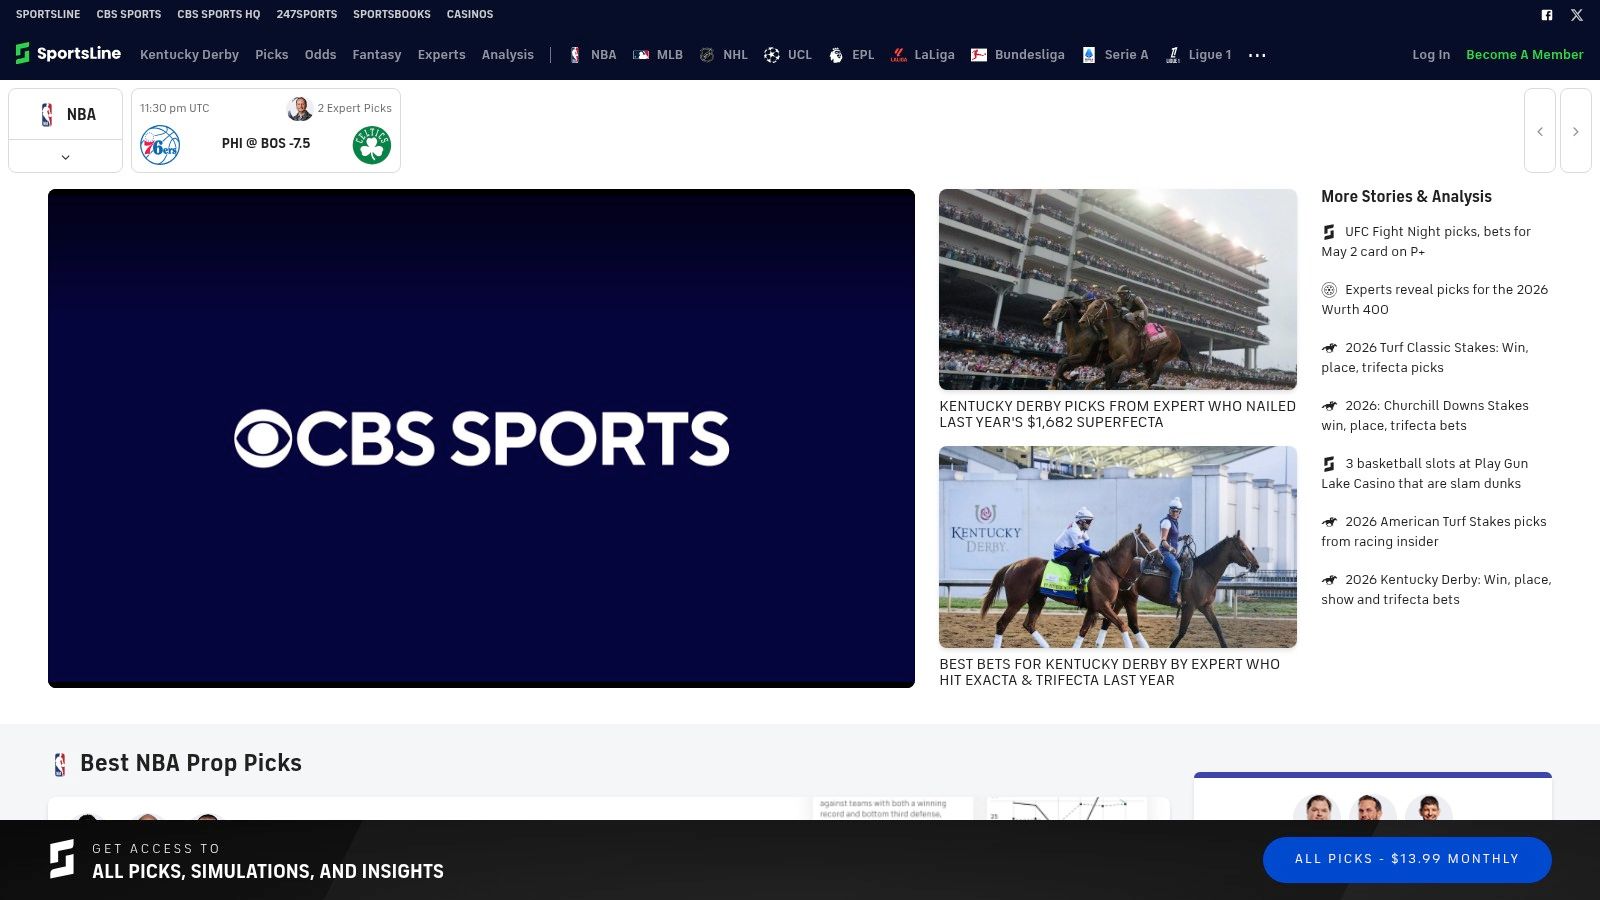Image resolution: width=1600 pixels, height=900 pixels.
Task: Go to CASINOS in top bar
Action: (x=470, y=15)
